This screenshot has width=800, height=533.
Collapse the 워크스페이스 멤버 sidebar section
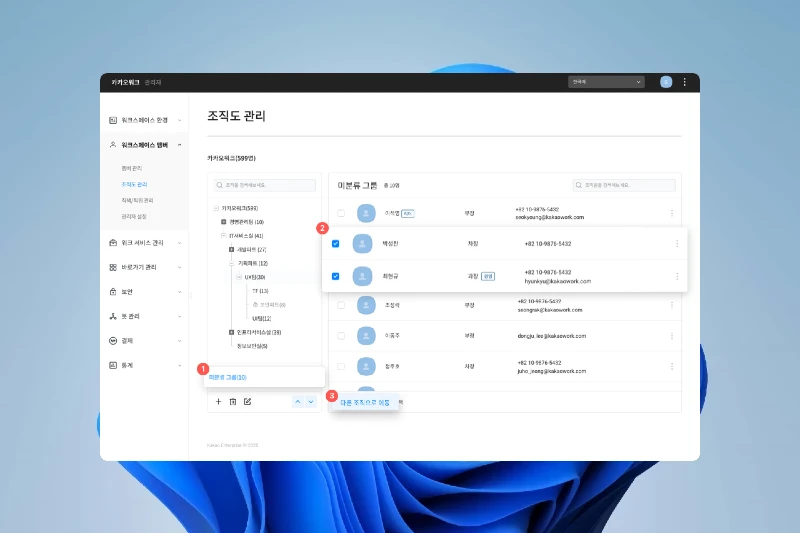click(179, 145)
